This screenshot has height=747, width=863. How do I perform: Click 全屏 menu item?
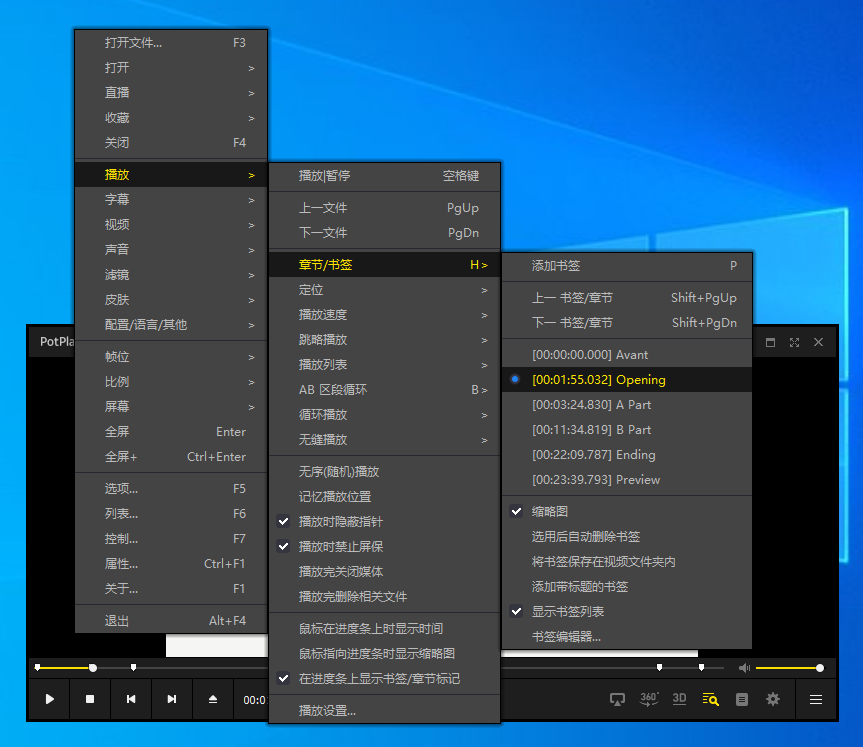click(x=171, y=432)
